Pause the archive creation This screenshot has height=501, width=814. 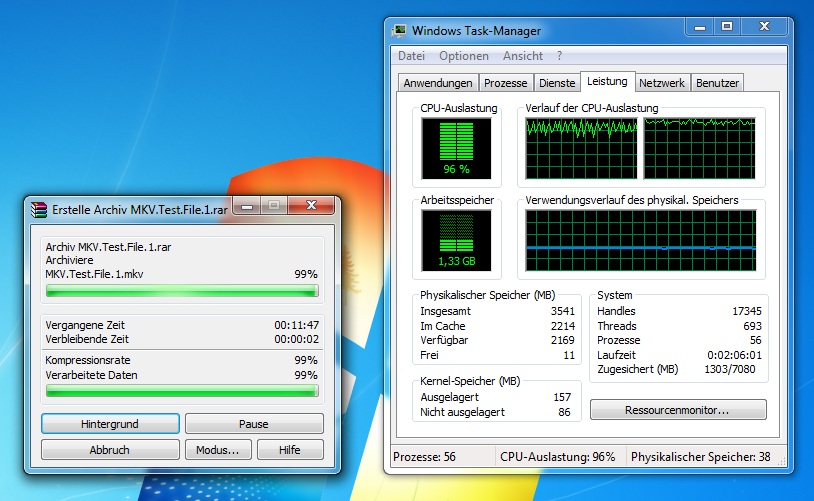(254, 424)
